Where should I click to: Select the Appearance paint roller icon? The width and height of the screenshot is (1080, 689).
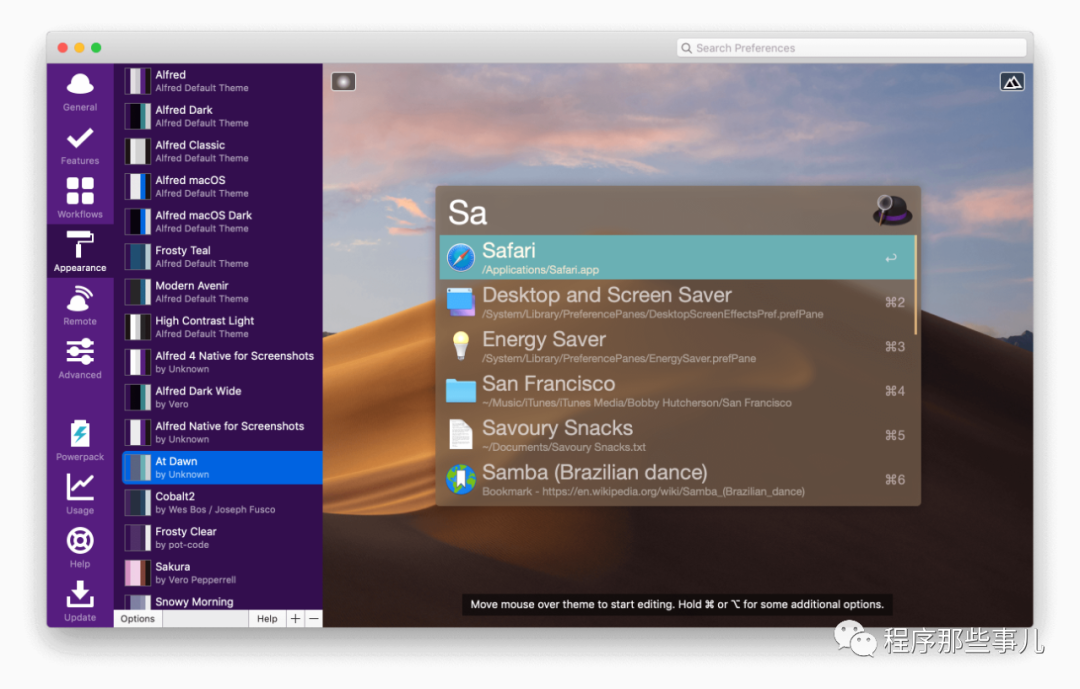click(80, 245)
